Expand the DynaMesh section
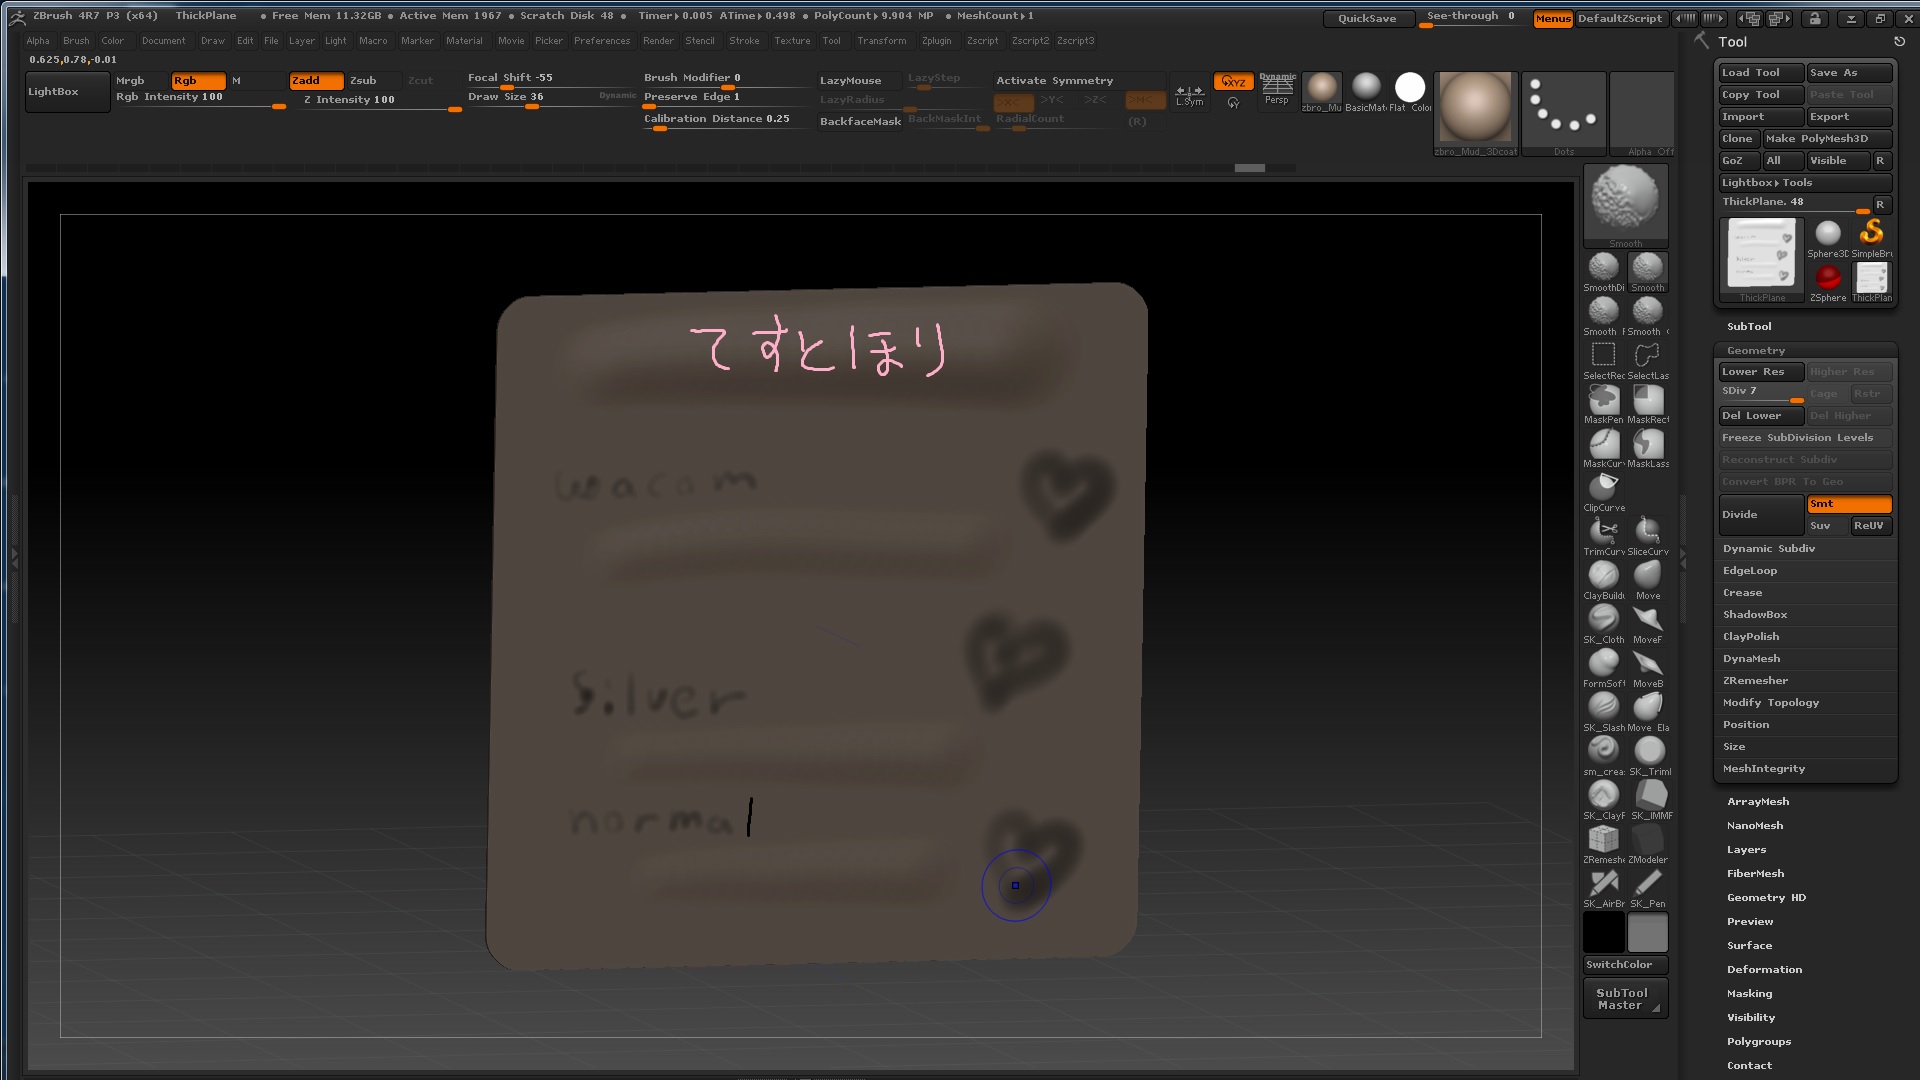 pyautogui.click(x=1751, y=659)
